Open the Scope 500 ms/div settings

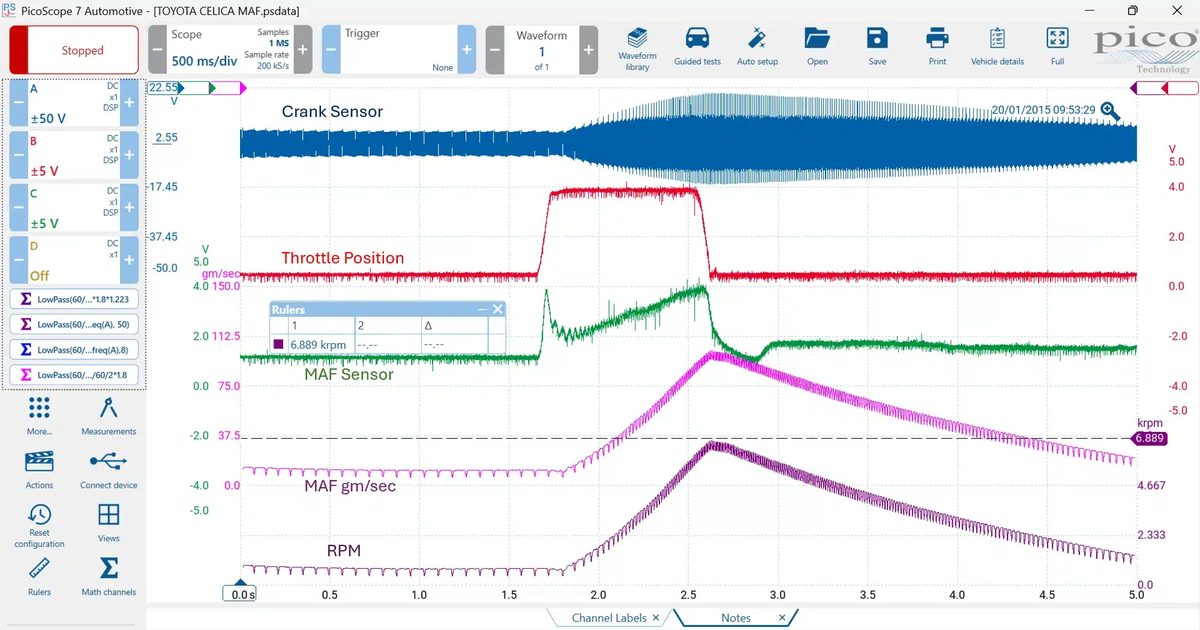(230, 50)
